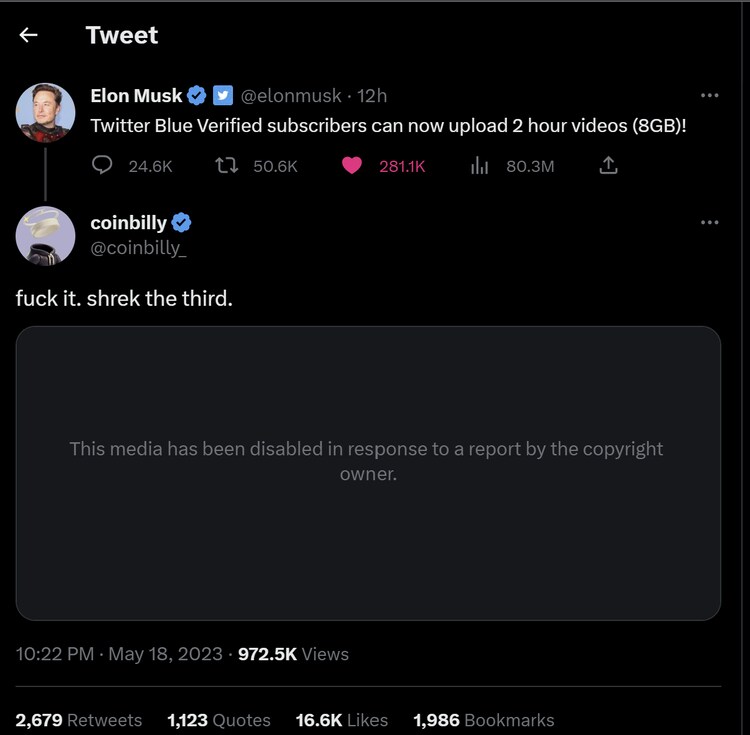View the 16.6K Likes list
This screenshot has height=735, width=750.
click(339, 720)
